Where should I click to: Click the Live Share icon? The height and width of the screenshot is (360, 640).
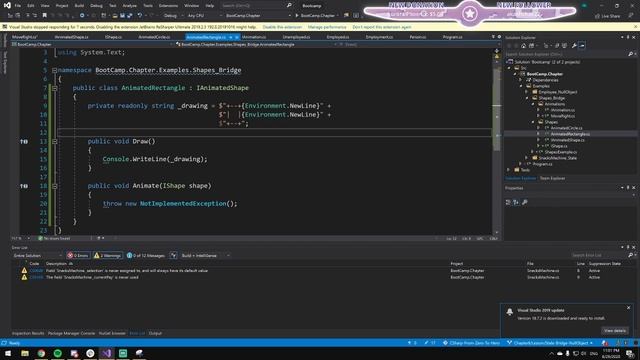(598, 16)
